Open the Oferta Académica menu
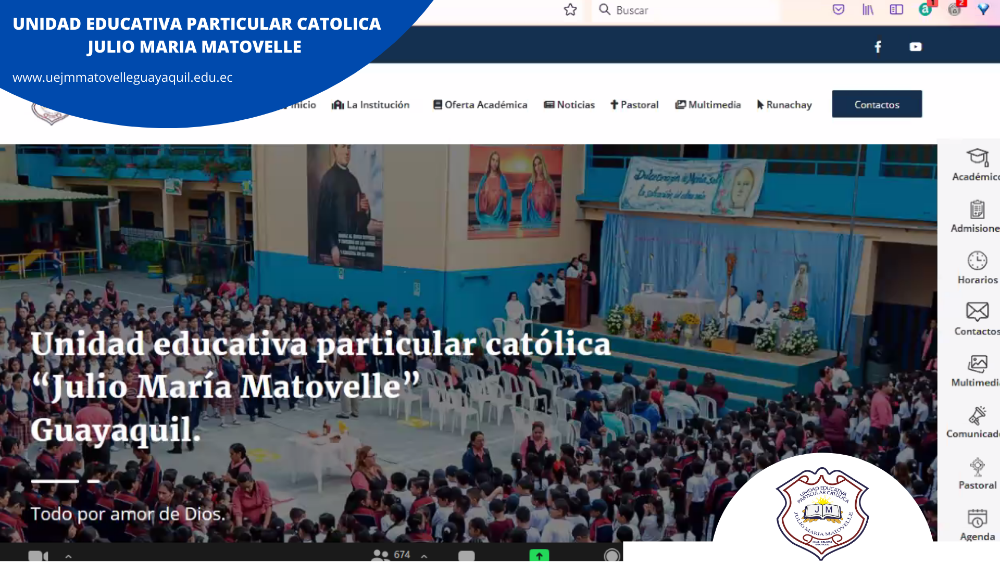Screen dimensions: 1000x562 coord(480,105)
